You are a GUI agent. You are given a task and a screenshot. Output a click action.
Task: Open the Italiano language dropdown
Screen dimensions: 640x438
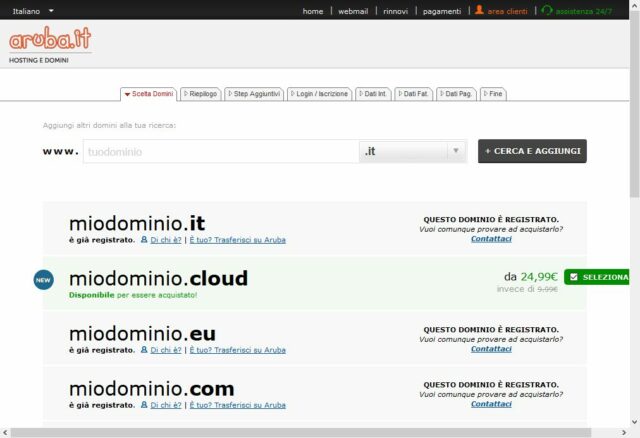(32, 11)
